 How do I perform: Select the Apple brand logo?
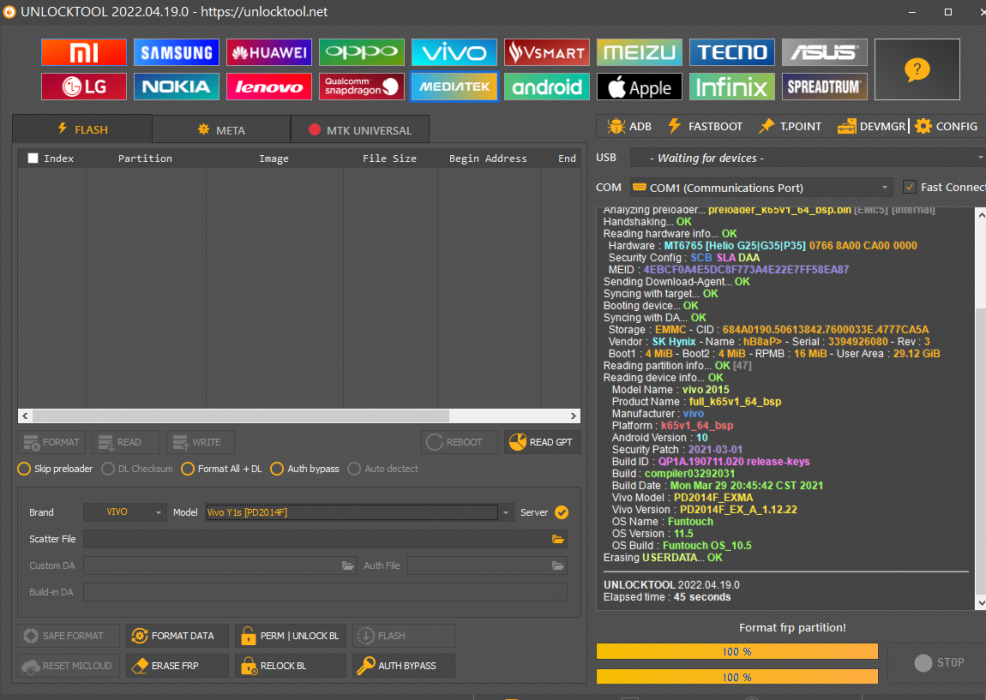pos(640,87)
